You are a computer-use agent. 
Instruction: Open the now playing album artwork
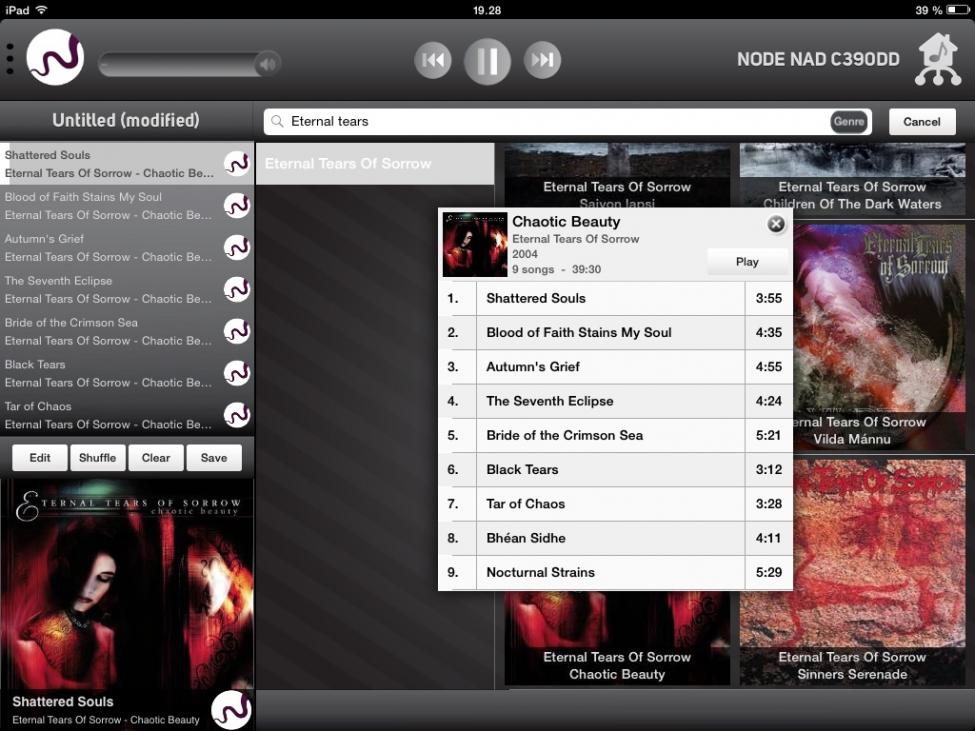coord(127,584)
